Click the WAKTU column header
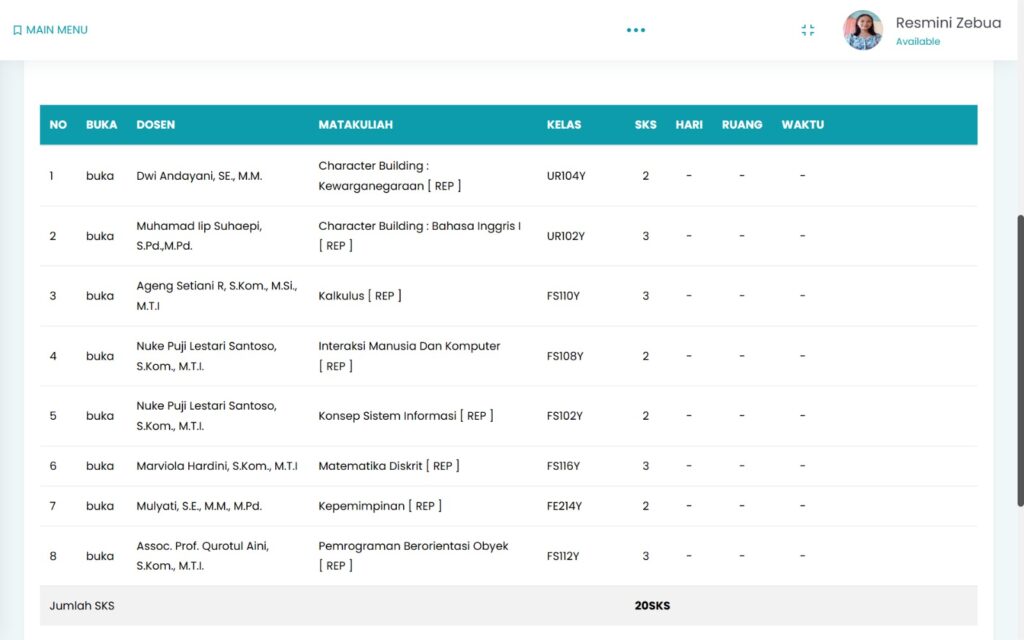The width and height of the screenshot is (1024, 640). pos(803,125)
